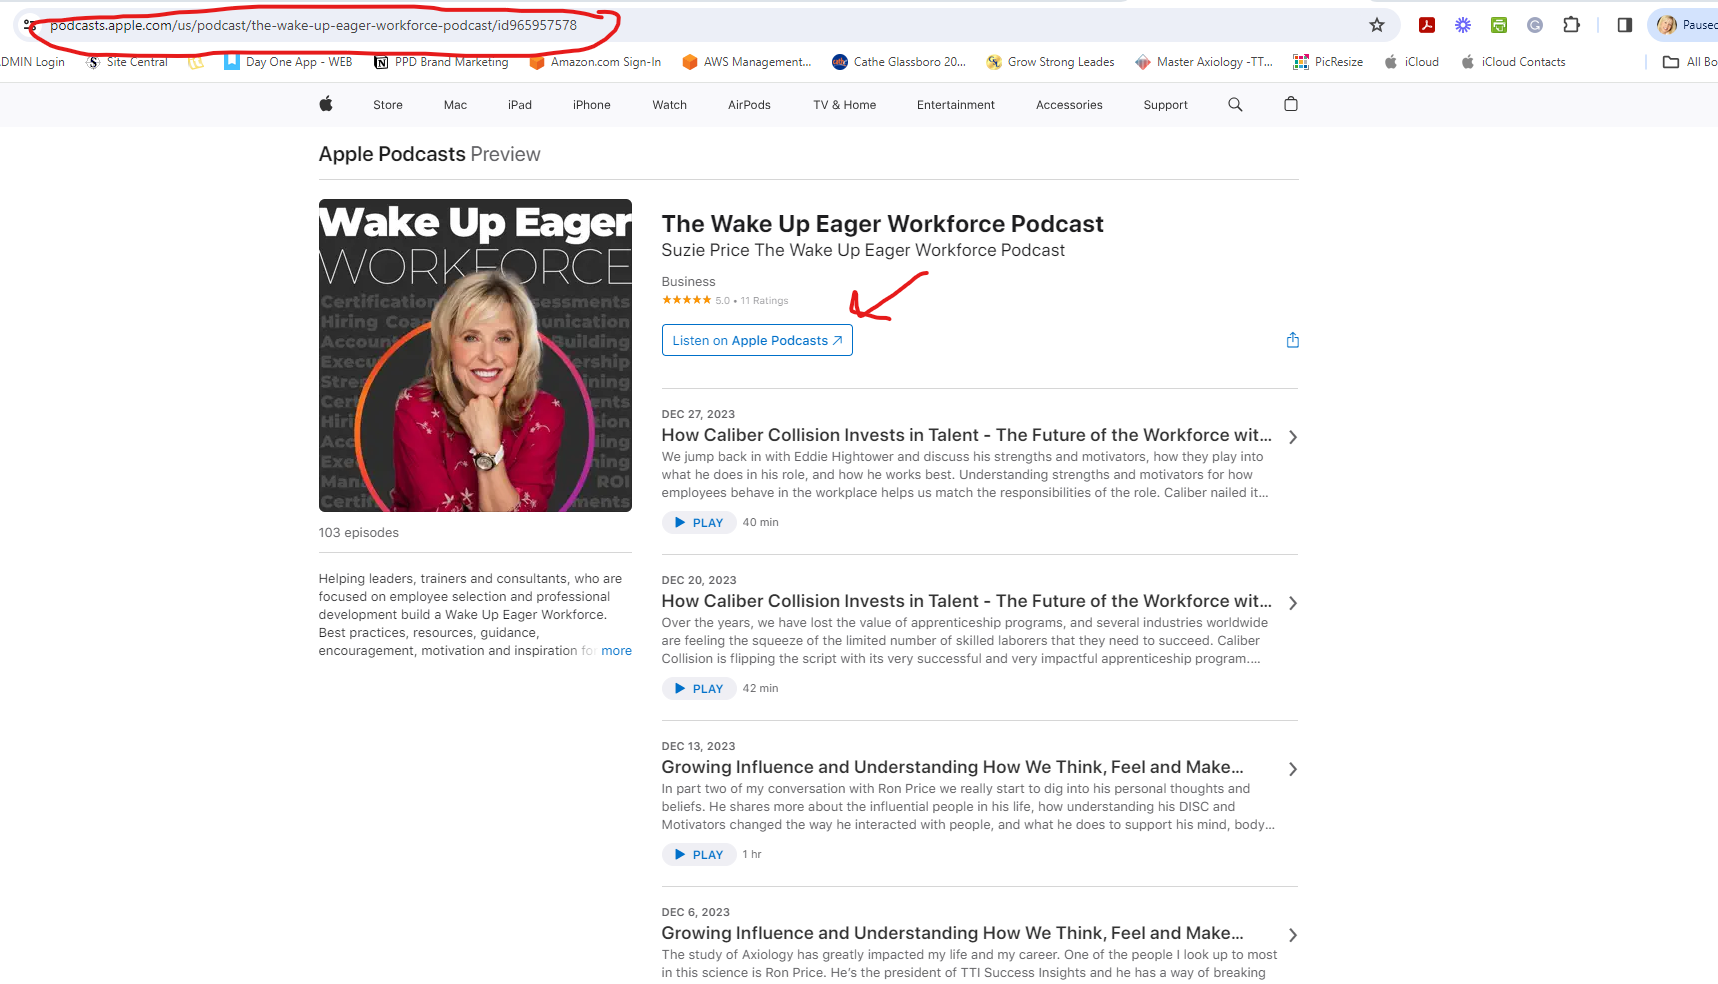Open Dec 20 Caliber Collision episode title
The width and height of the screenshot is (1718, 984).
point(966,601)
